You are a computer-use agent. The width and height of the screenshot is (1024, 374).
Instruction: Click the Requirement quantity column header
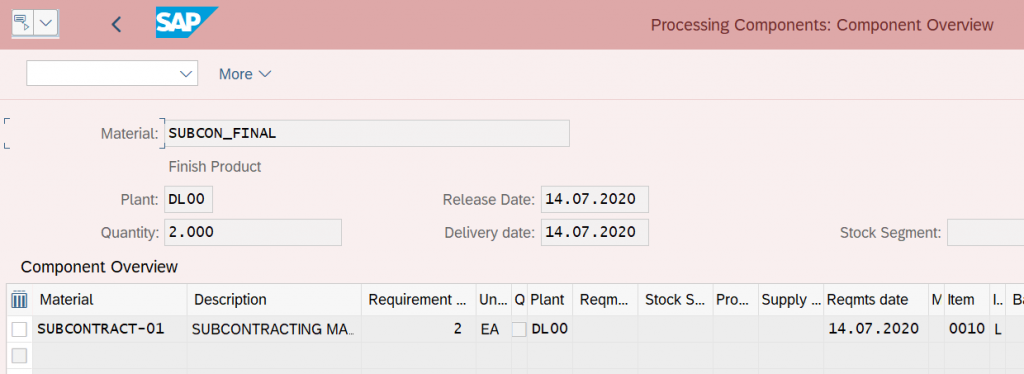(418, 300)
